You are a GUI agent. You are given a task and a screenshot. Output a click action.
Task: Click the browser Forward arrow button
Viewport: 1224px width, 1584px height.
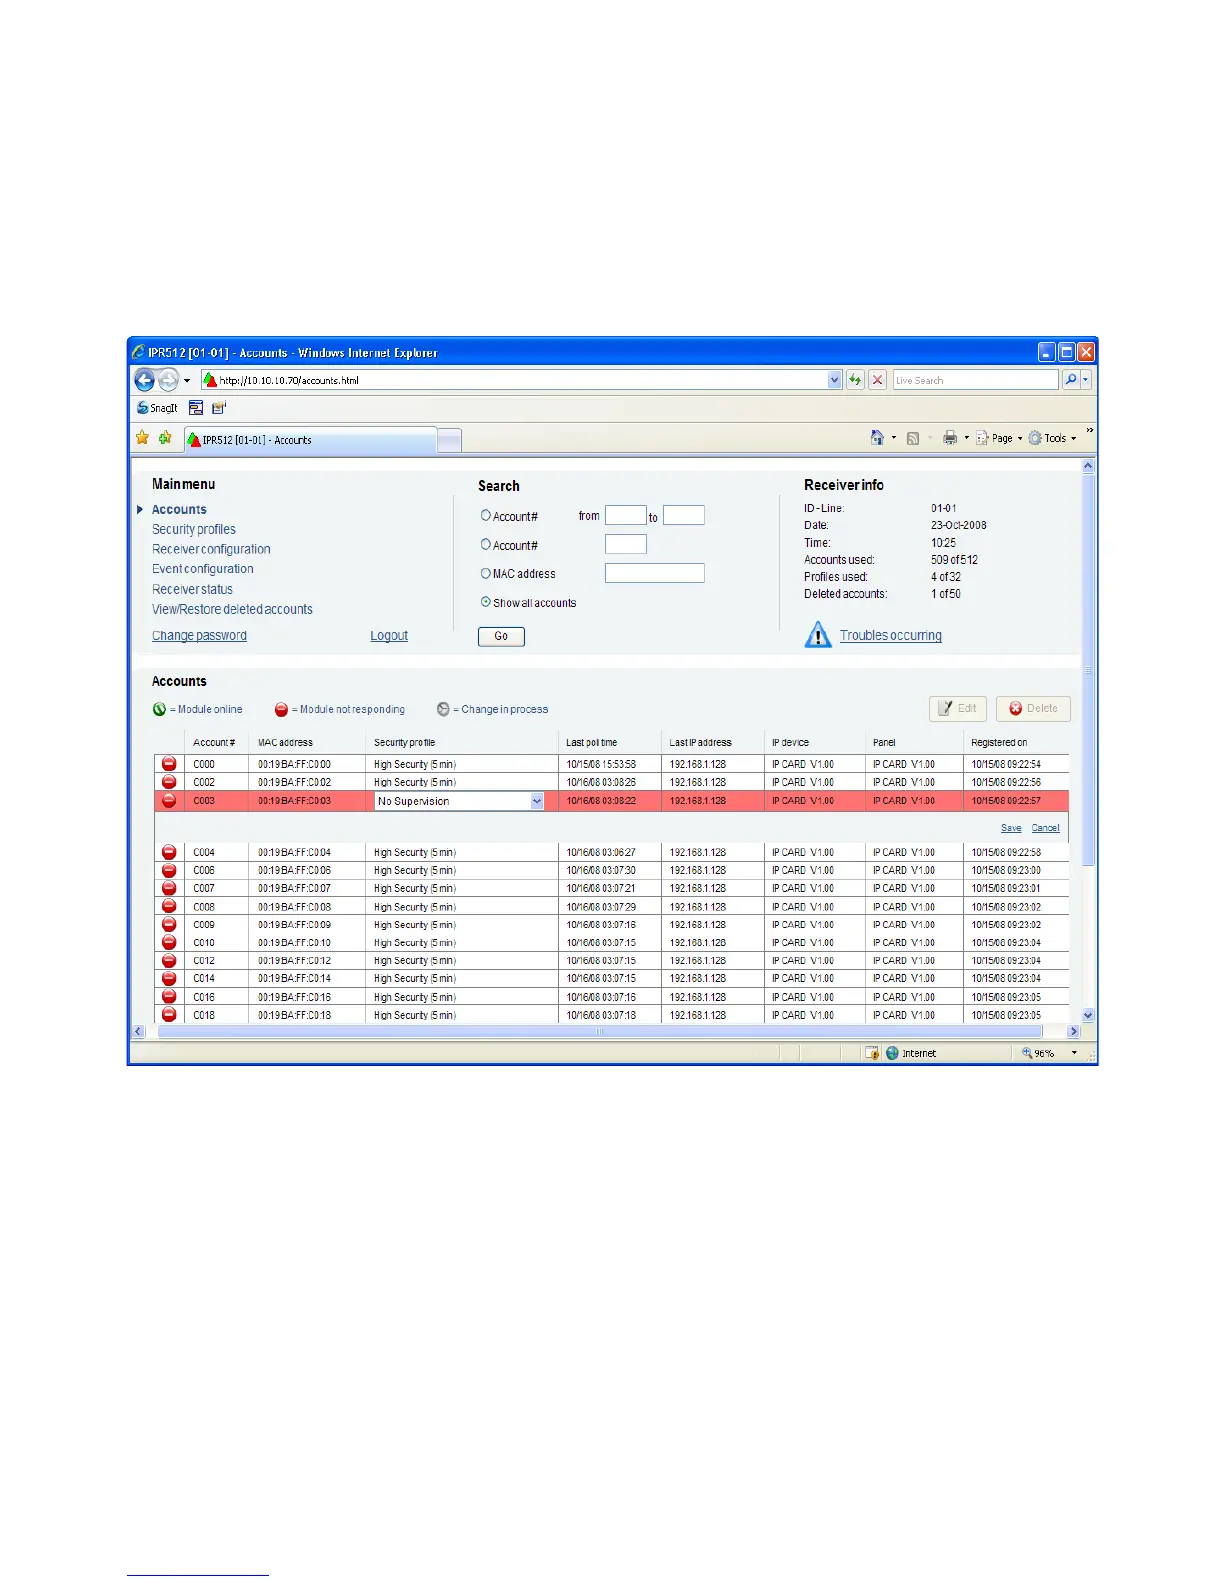pos(168,380)
